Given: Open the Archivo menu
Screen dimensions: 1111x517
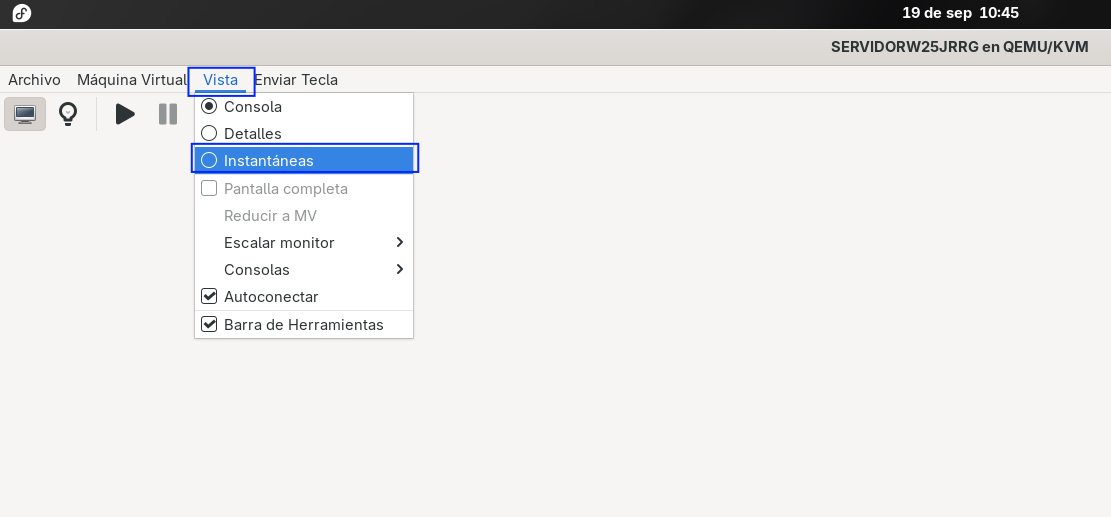Looking at the screenshot, I should [x=34, y=80].
